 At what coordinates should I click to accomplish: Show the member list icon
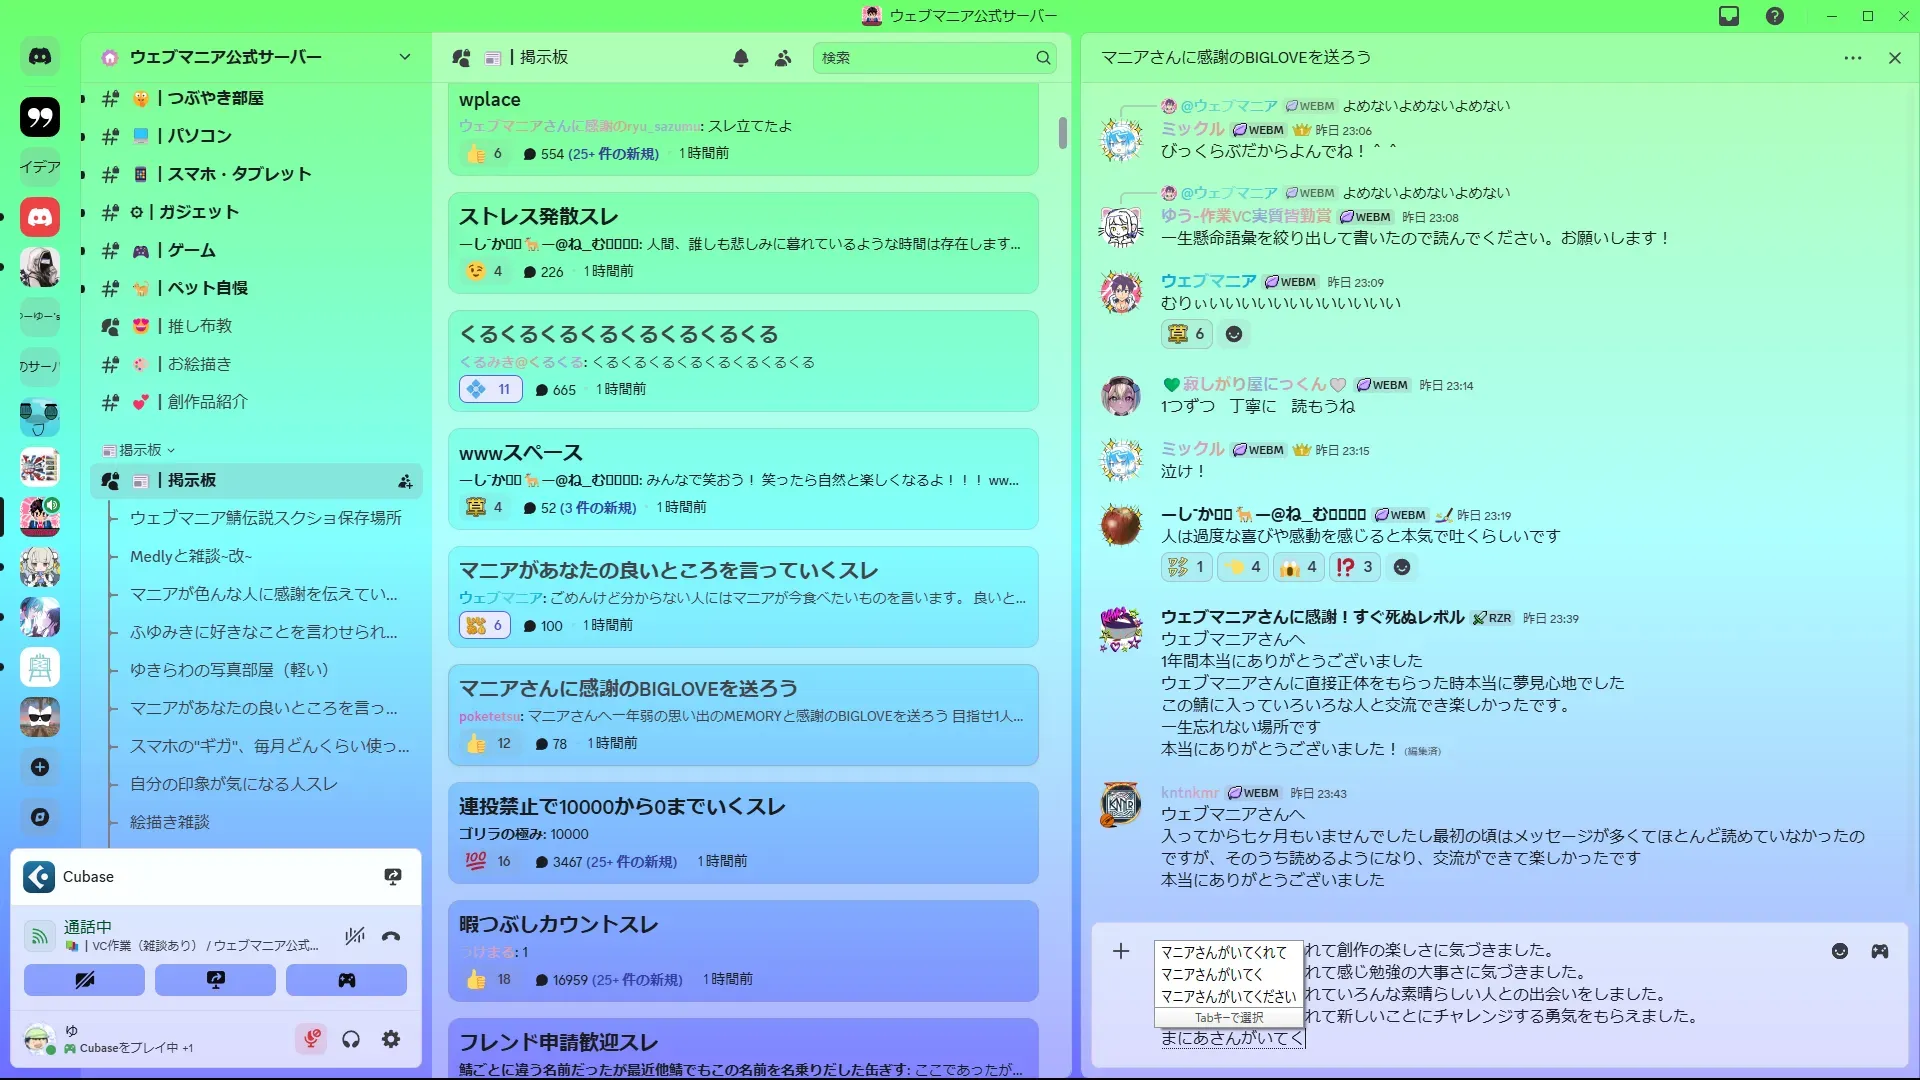pos(783,58)
